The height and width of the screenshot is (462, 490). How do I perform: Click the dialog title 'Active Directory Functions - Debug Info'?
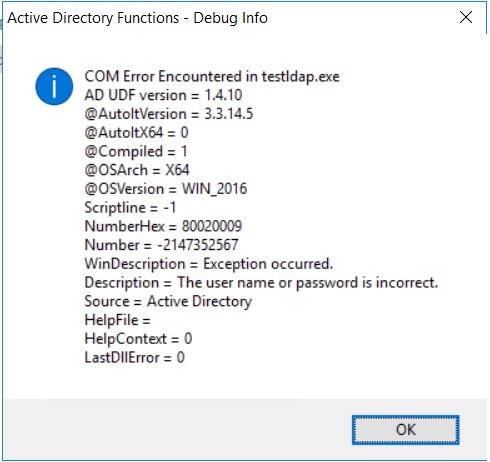coord(137,18)
